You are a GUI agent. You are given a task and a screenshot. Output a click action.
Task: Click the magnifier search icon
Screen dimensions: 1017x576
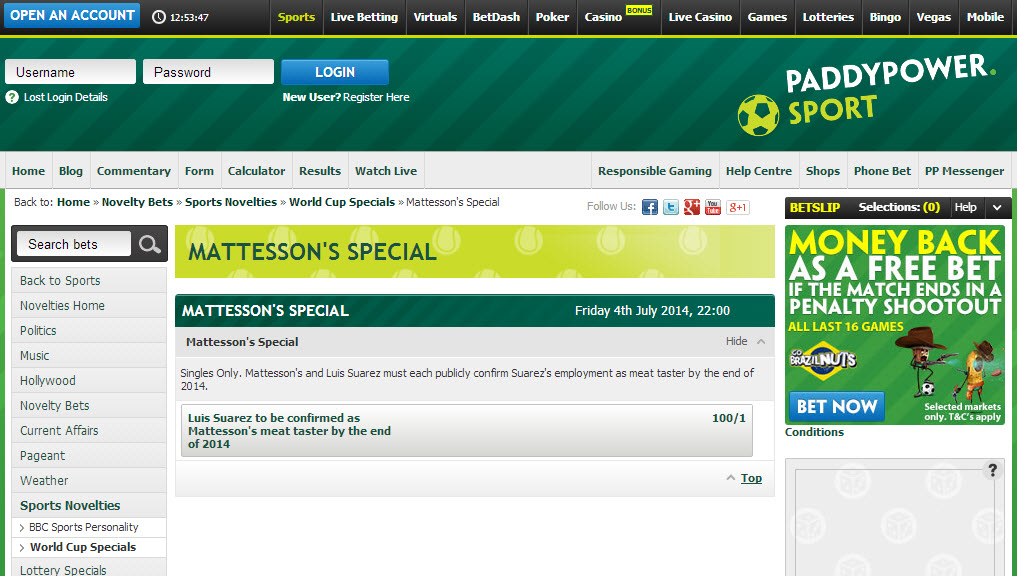pos(149,244)
